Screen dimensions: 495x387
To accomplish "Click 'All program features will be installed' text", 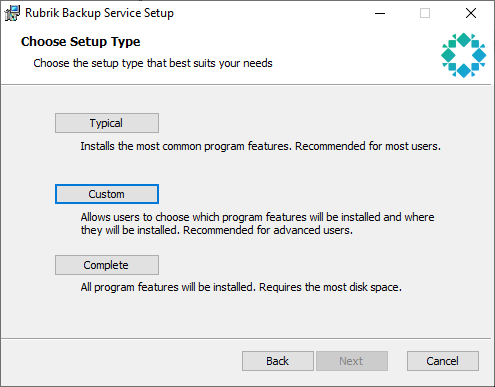I will (x=241, y=287).
